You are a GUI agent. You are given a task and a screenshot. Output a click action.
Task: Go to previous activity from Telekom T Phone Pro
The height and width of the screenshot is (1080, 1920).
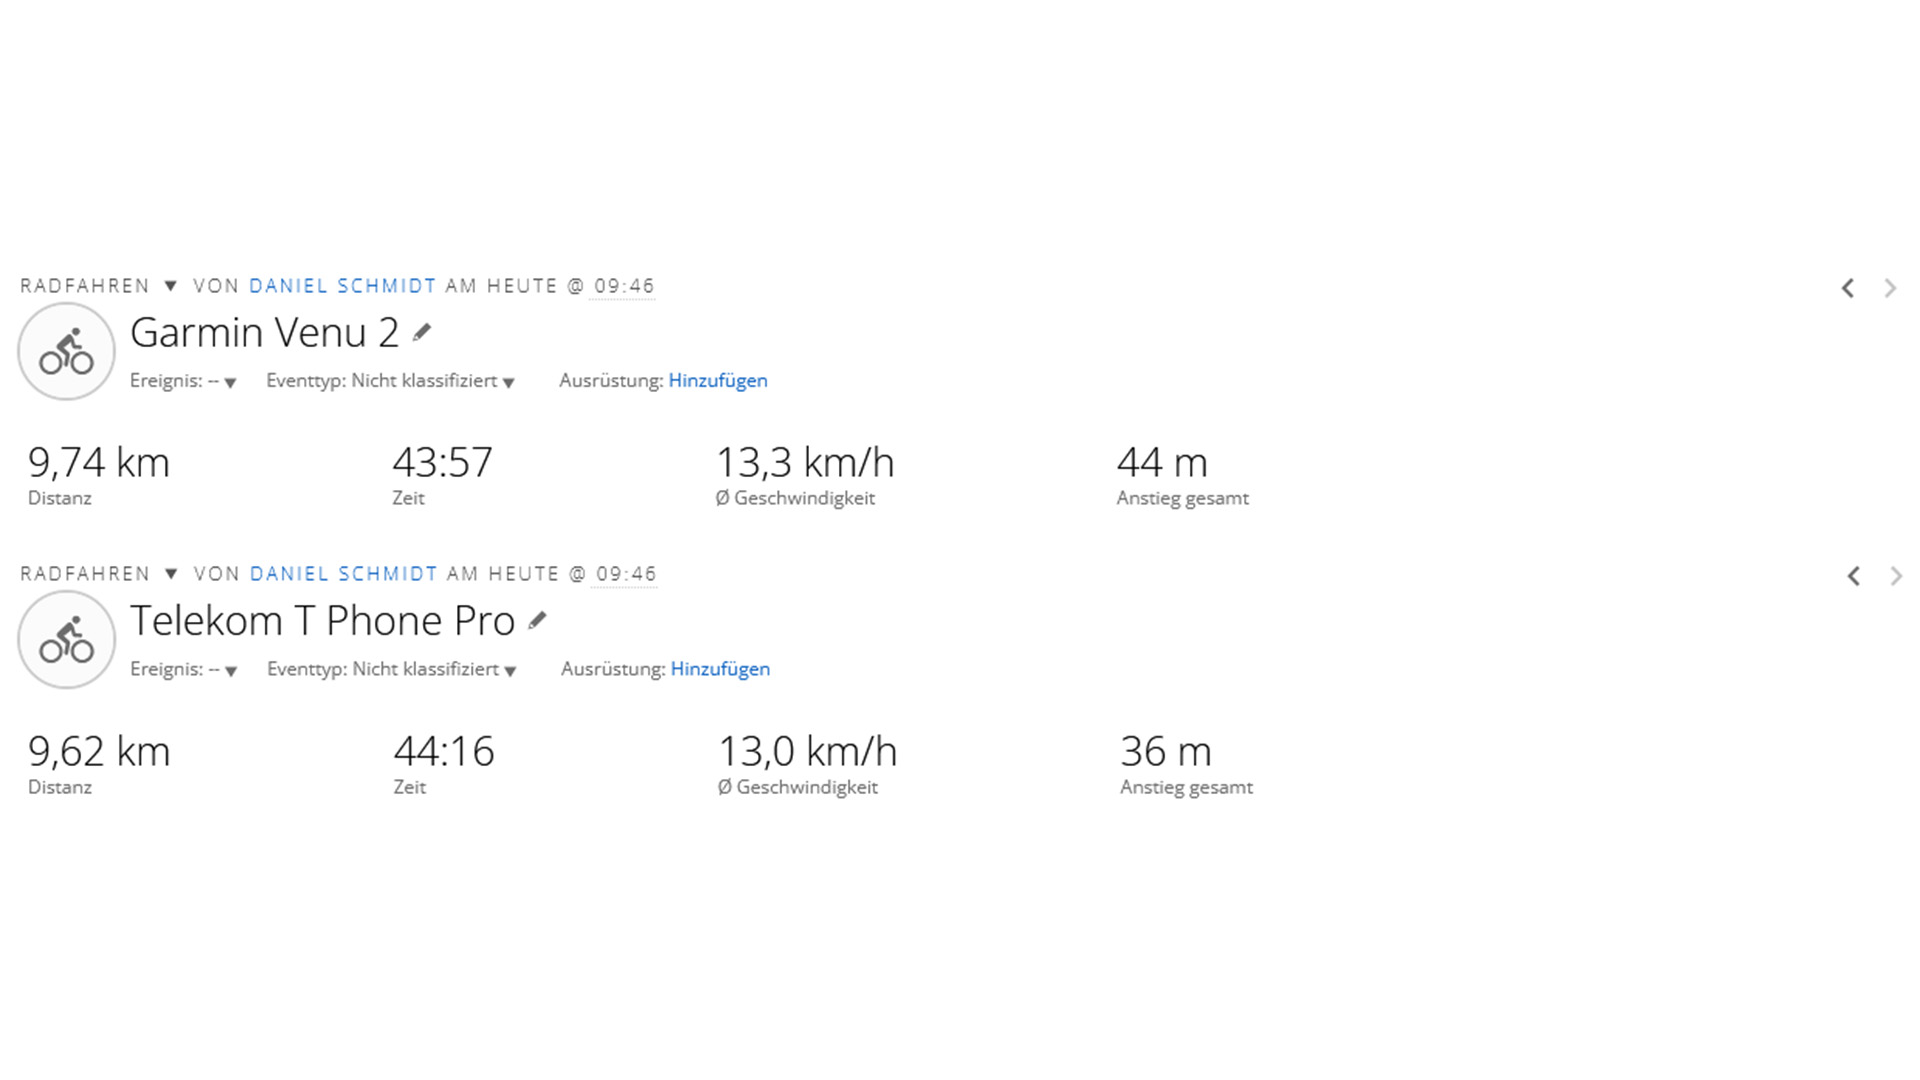(x=1854, y=576)
